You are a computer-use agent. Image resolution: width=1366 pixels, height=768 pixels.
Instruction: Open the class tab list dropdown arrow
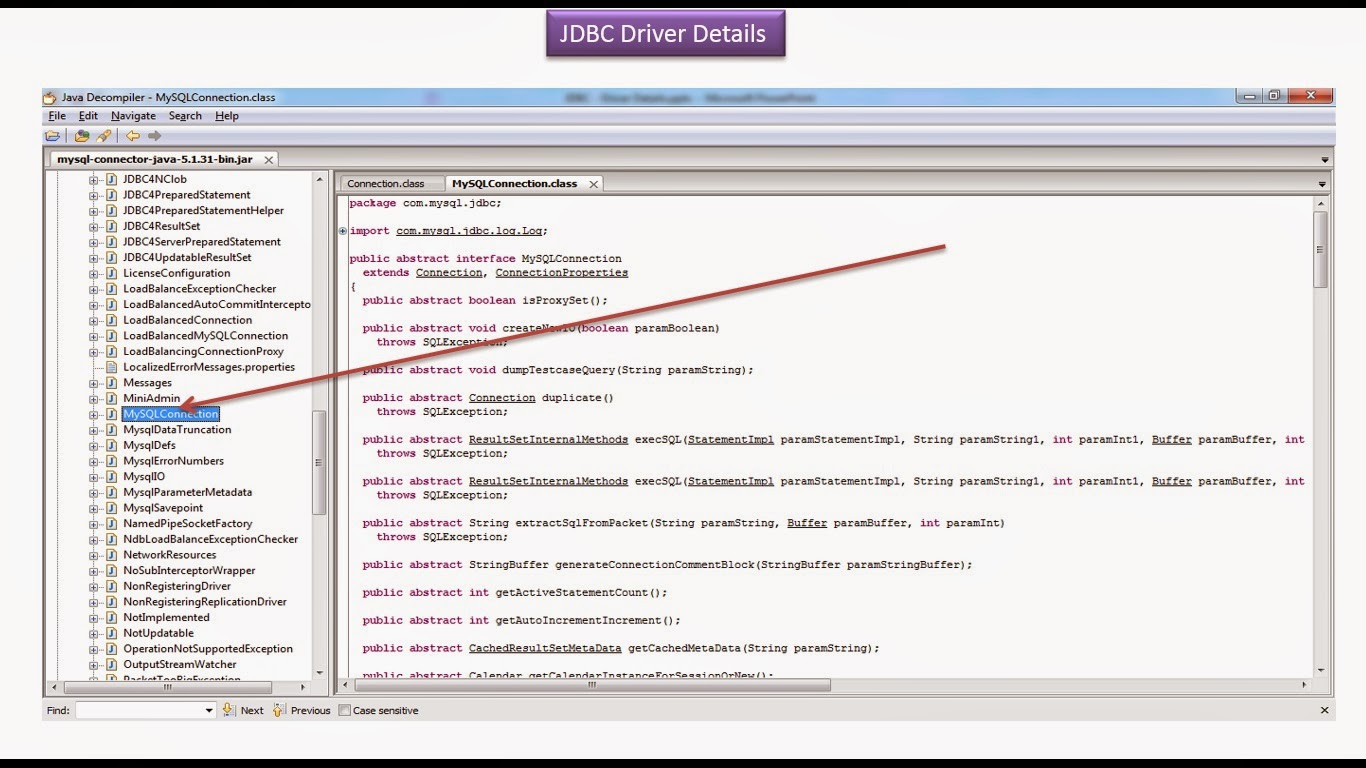coord(1321,184)
